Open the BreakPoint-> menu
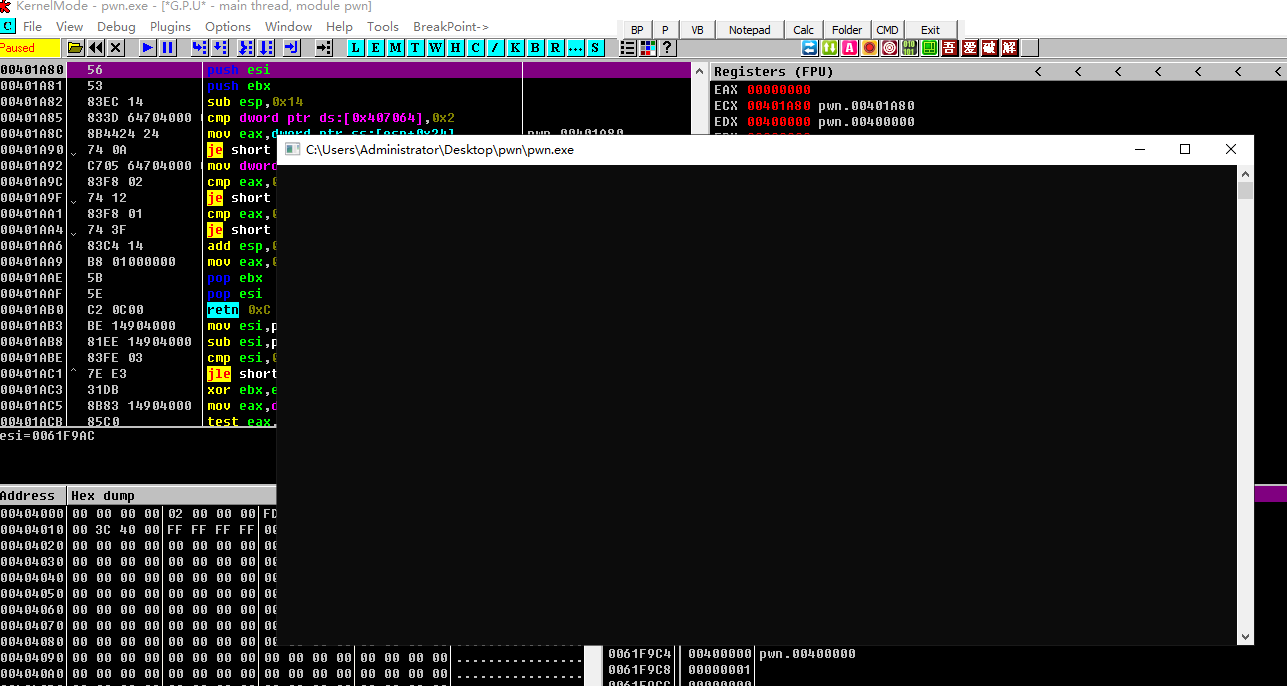The height and width of the screenshot is (686, 1287). (x=451, y=27)
